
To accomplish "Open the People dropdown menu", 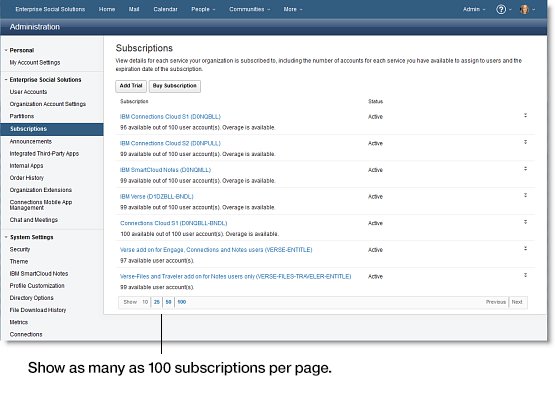I will click(203, 9).
